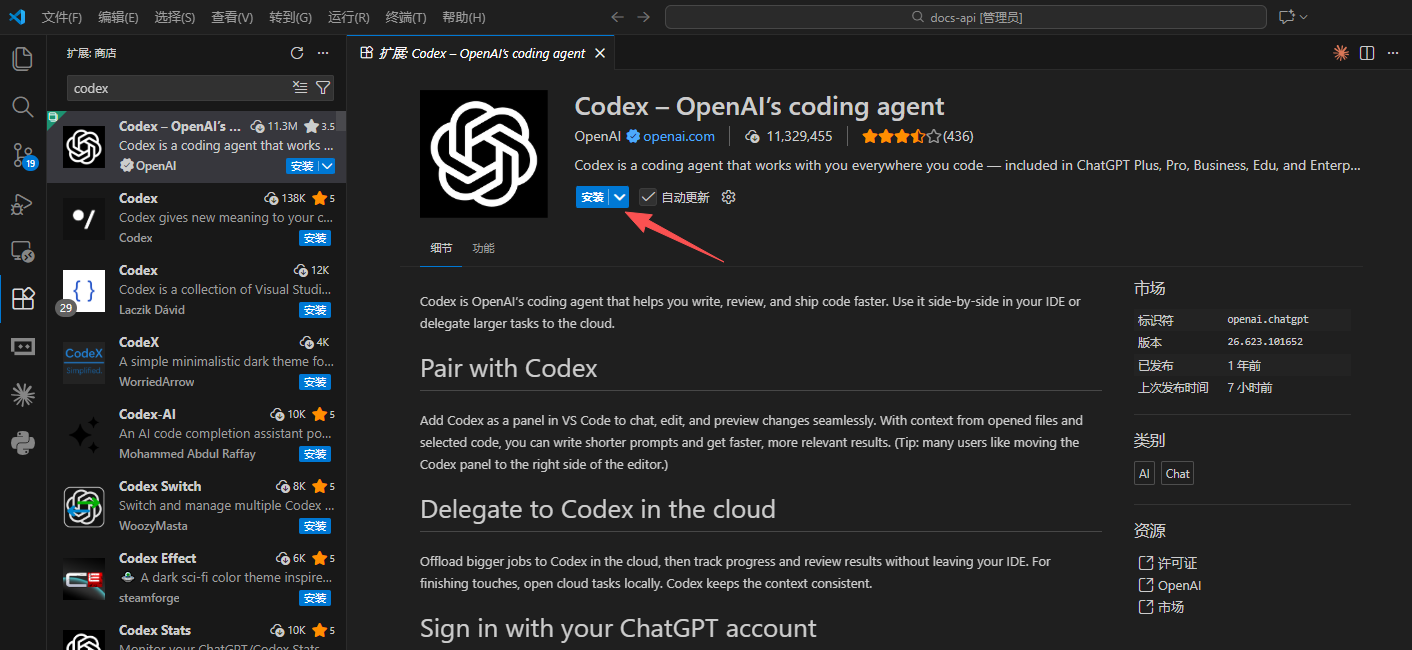The width and height of the screenshot is (1412, 650).
Task: Switch to the 功能 tab
Action: [x=483, y=248]
